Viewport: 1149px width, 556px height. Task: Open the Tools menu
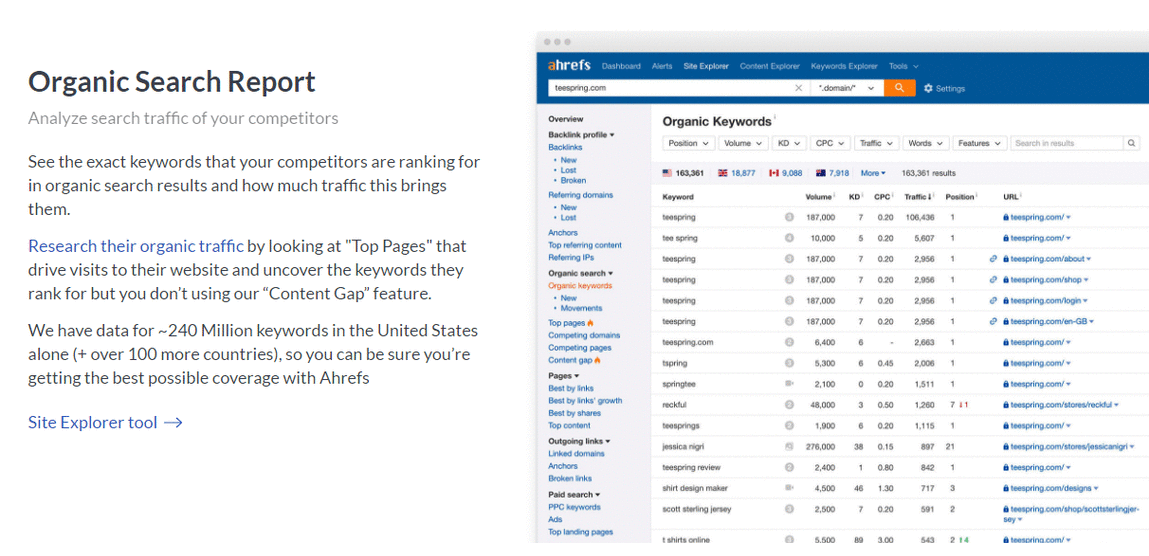(903, 67)
